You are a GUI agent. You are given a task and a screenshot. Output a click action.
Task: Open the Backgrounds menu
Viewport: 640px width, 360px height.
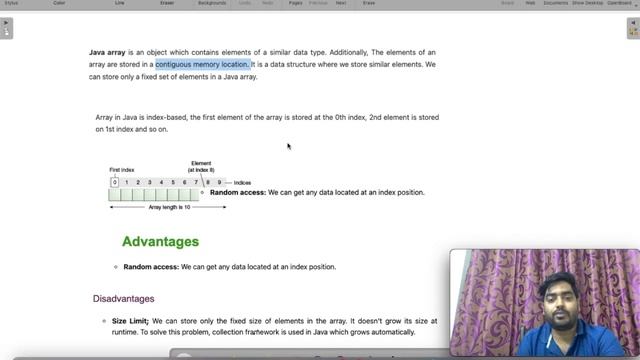[212, 3]
